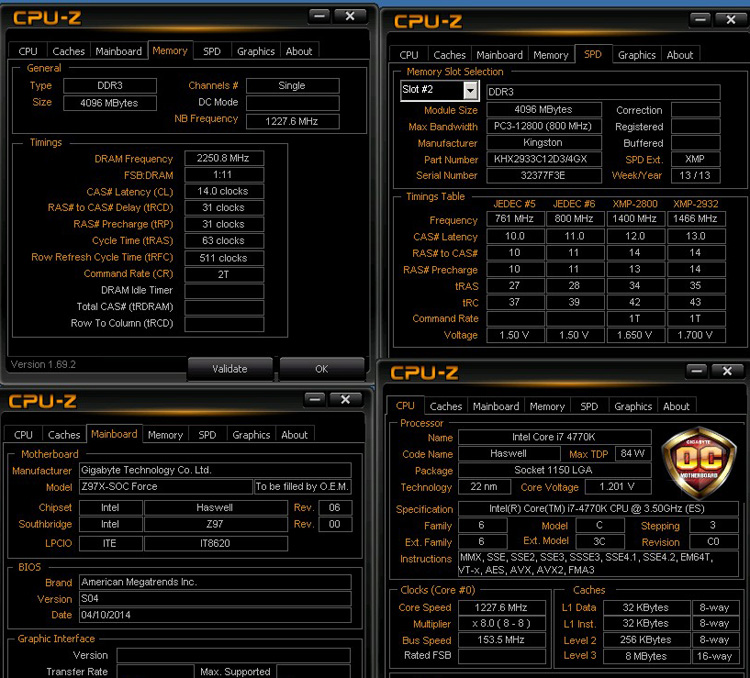Screen dimensions: 750x678
Task: Click the OK button in Memory window
Action: point(321,369)
